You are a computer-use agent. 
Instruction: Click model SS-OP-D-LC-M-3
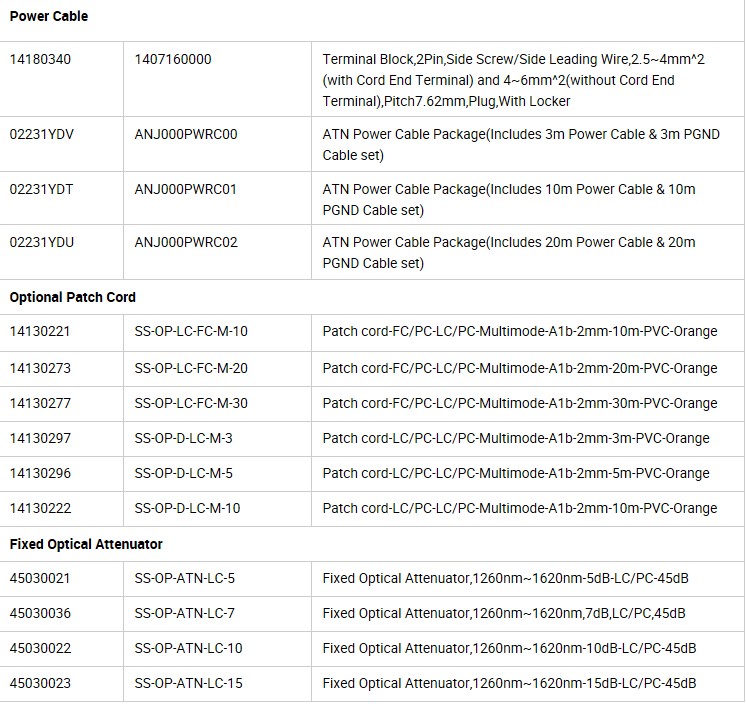[184, 438]
